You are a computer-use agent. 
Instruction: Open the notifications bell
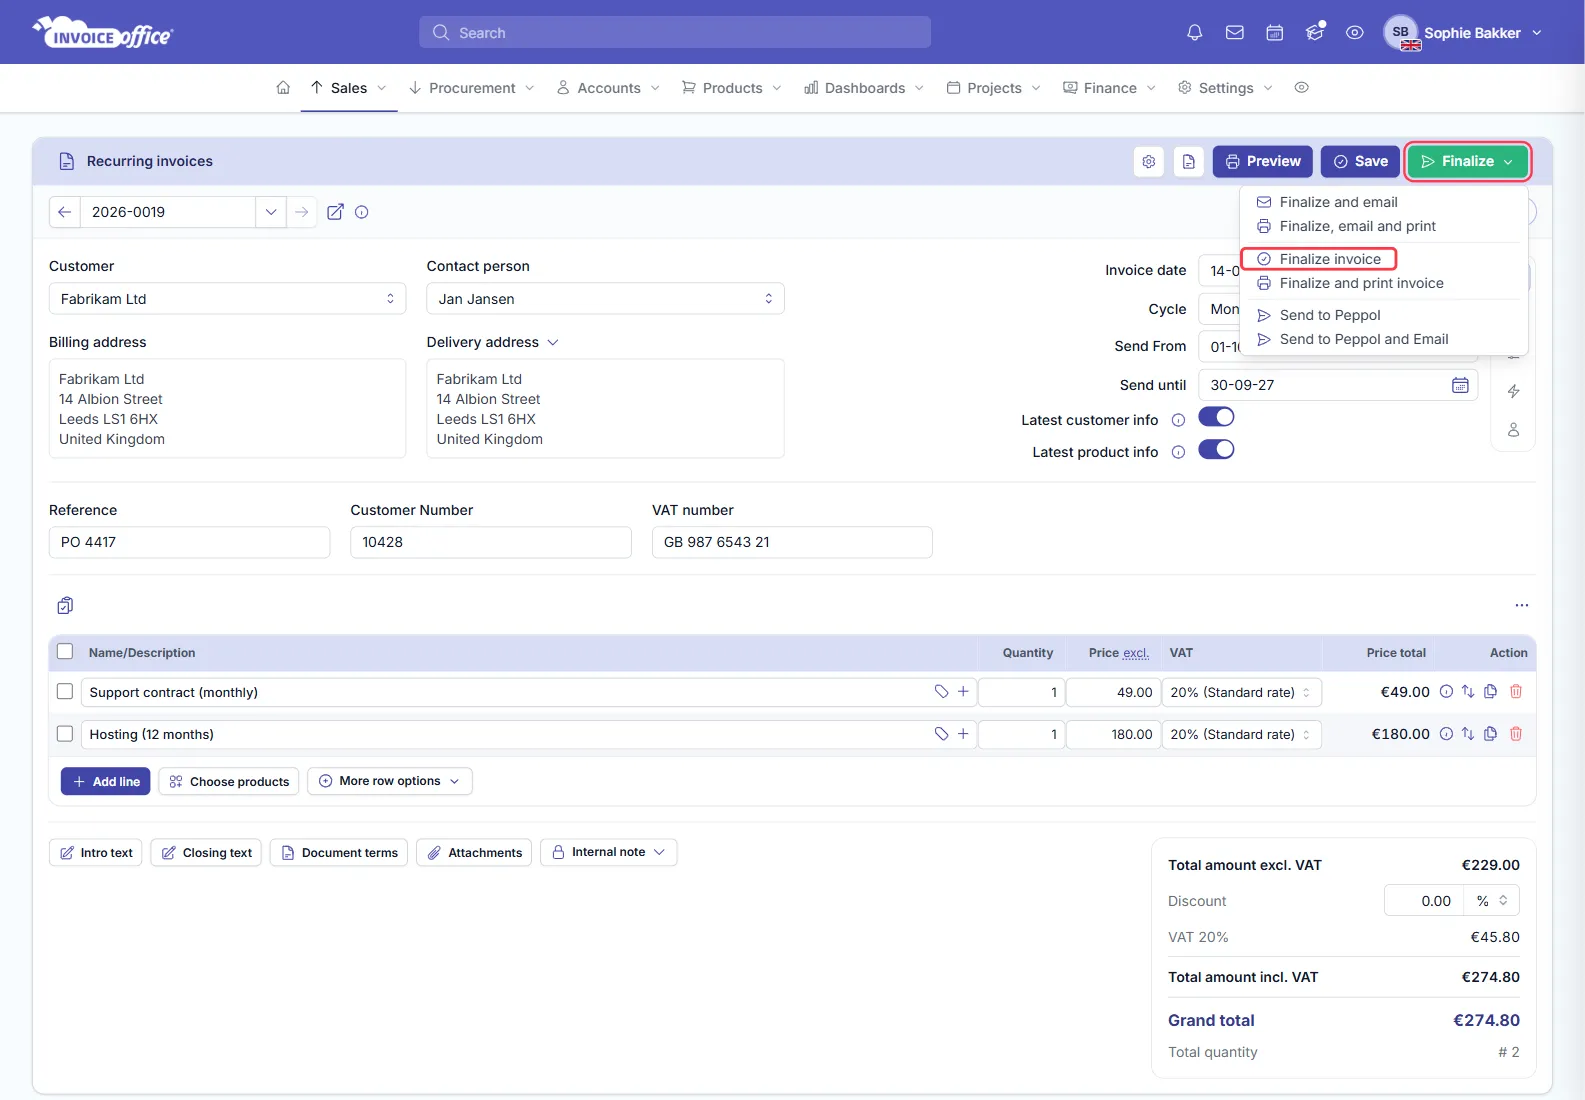point(1194,33)
